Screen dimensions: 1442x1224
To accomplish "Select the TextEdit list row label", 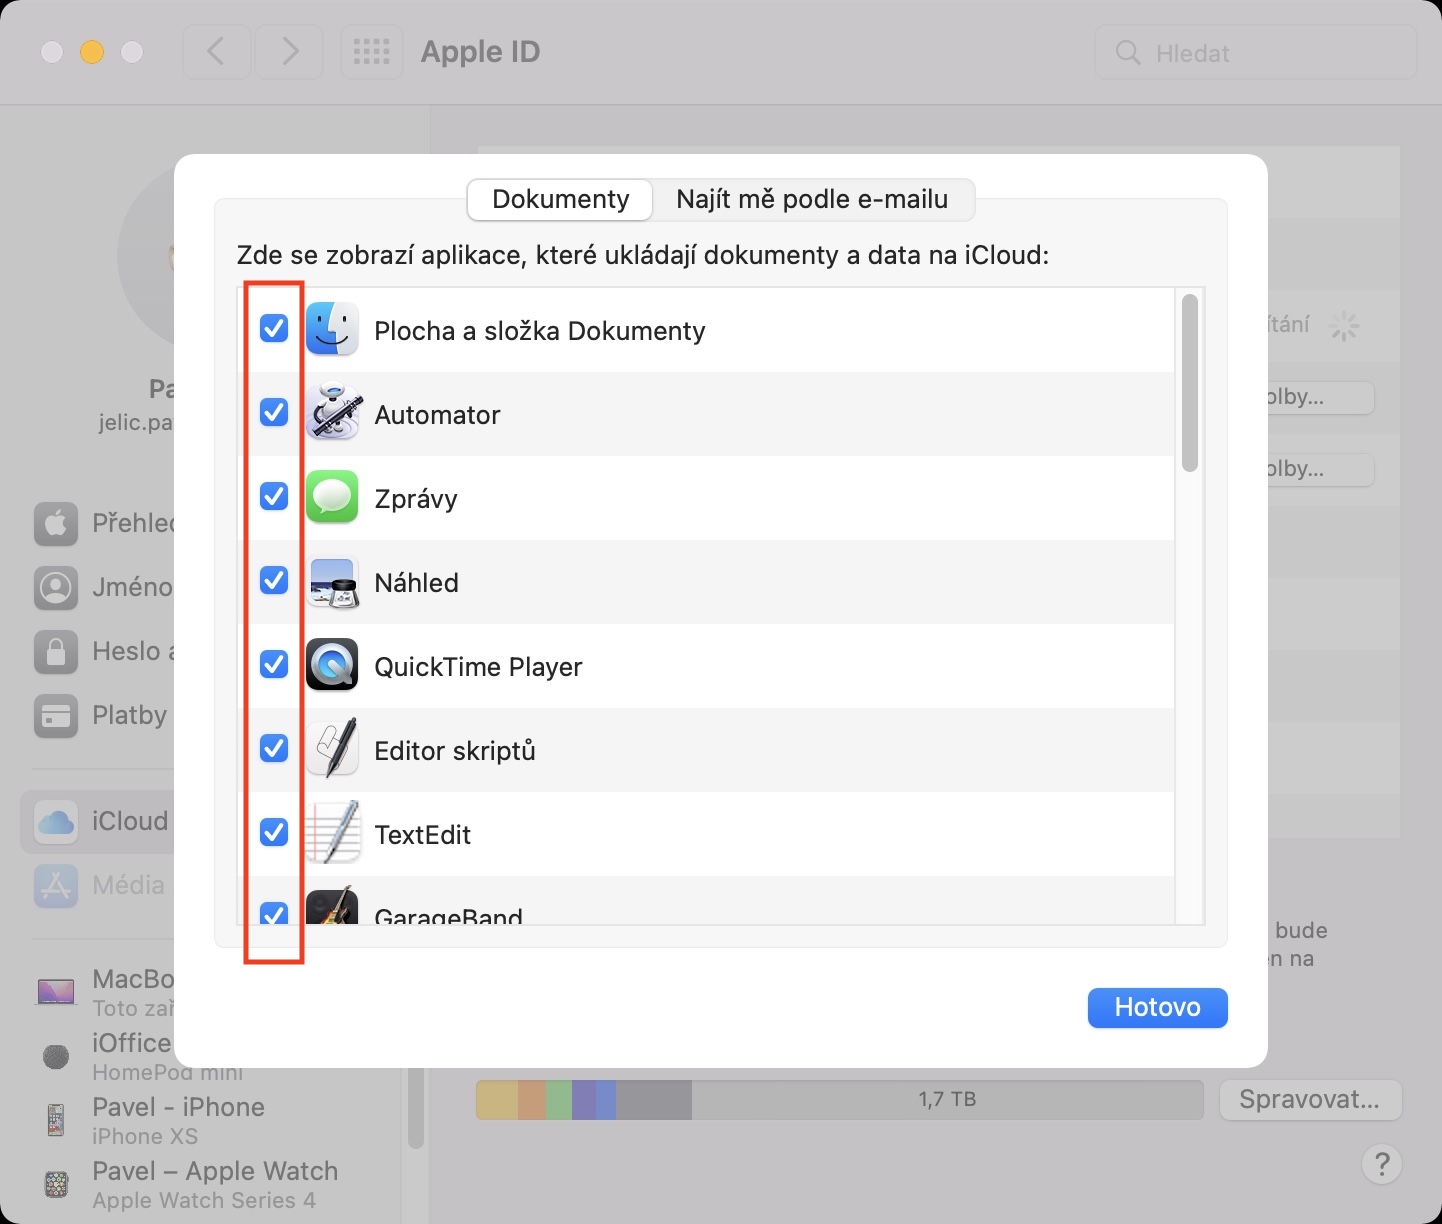I will coord(422,835).
